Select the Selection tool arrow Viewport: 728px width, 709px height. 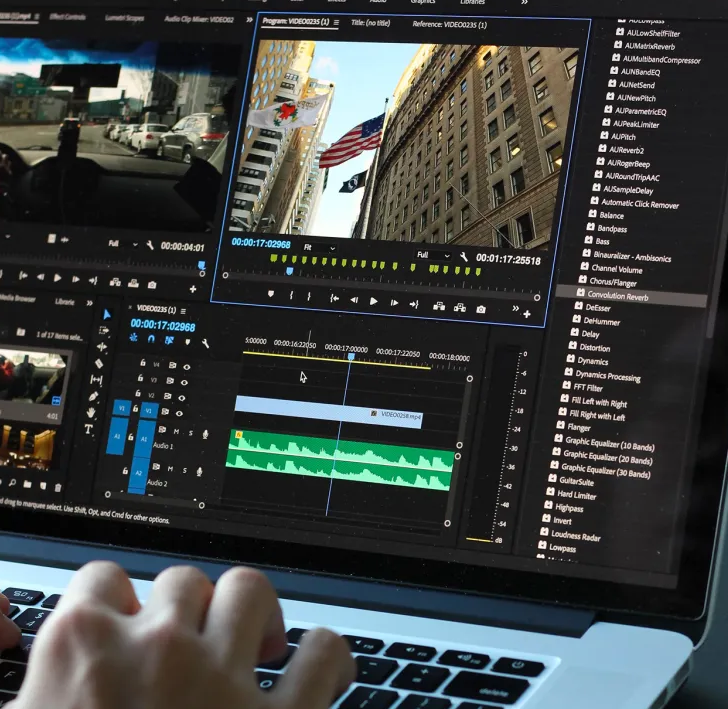point(107,314)
